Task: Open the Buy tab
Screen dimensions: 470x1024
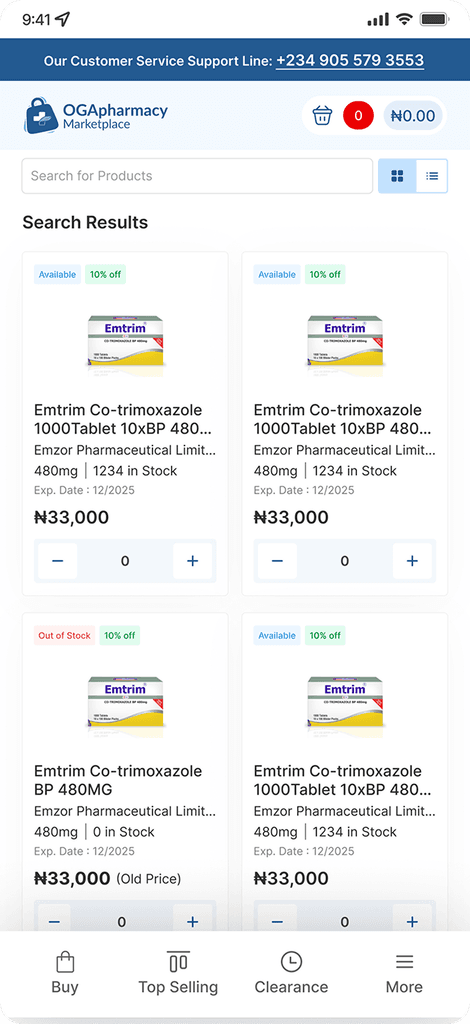Action: pos(65,973)
